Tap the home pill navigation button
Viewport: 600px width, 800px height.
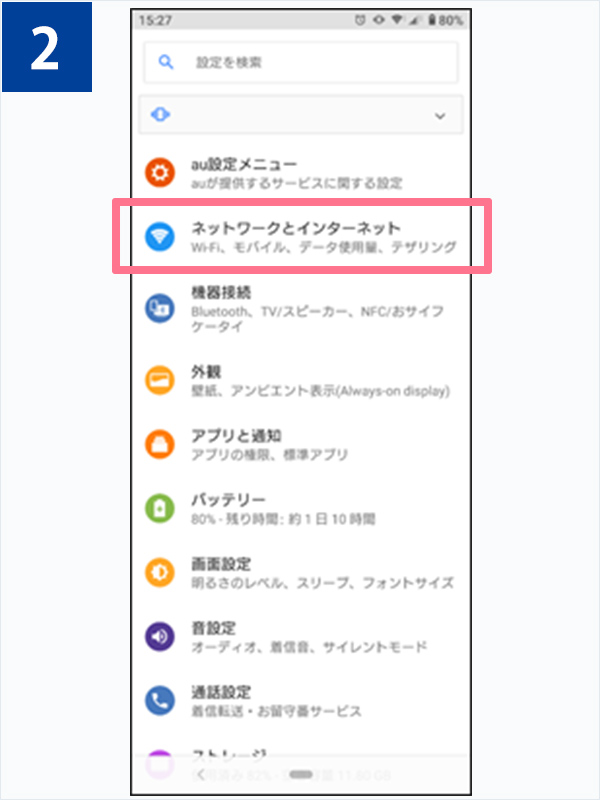coord(301,774)
